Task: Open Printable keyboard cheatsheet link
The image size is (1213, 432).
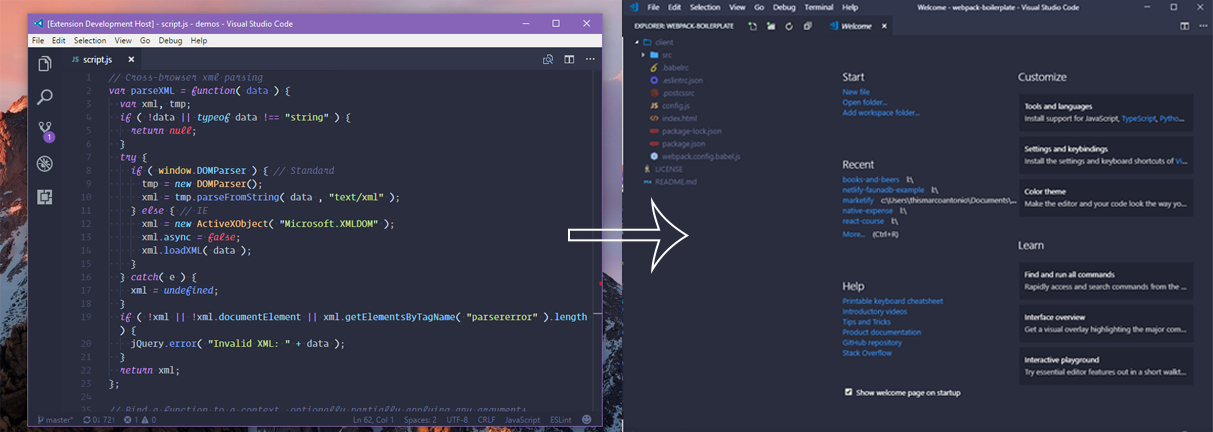Action: point(893,301)
